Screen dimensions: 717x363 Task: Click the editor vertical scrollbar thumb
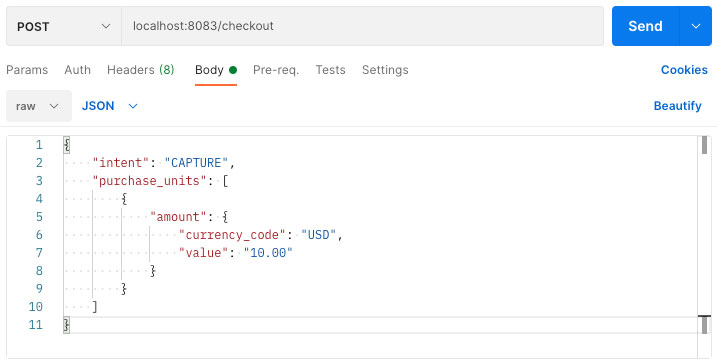tap(704, 145)
